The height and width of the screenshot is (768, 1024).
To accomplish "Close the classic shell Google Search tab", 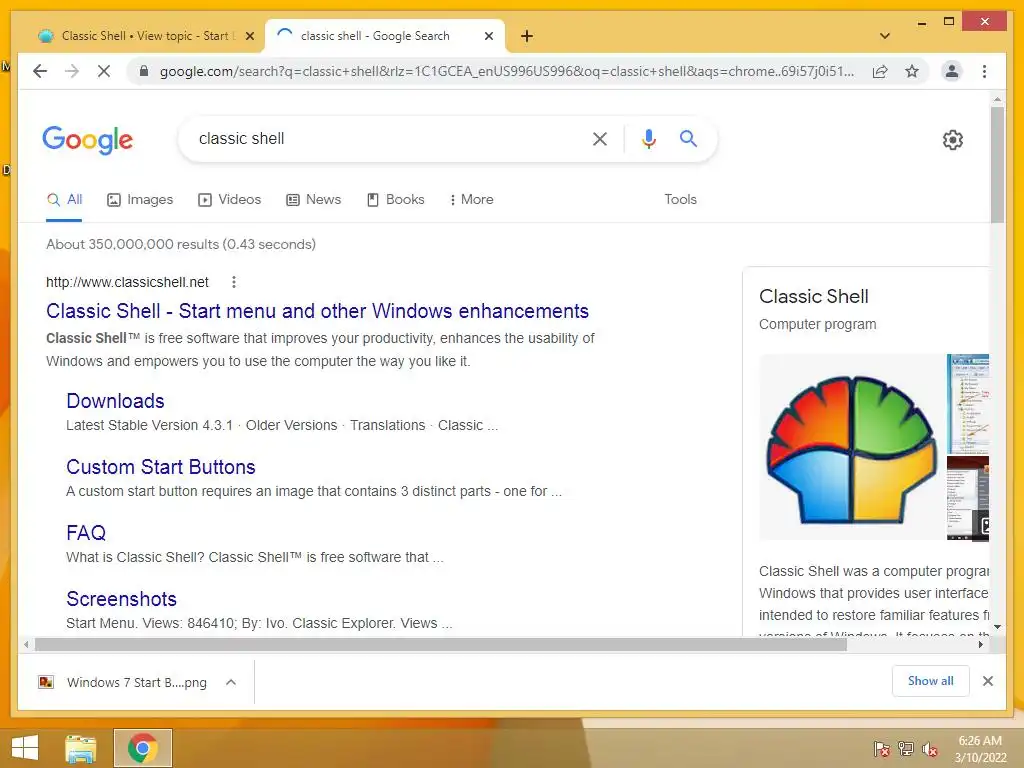I will (x=488, y=36).
